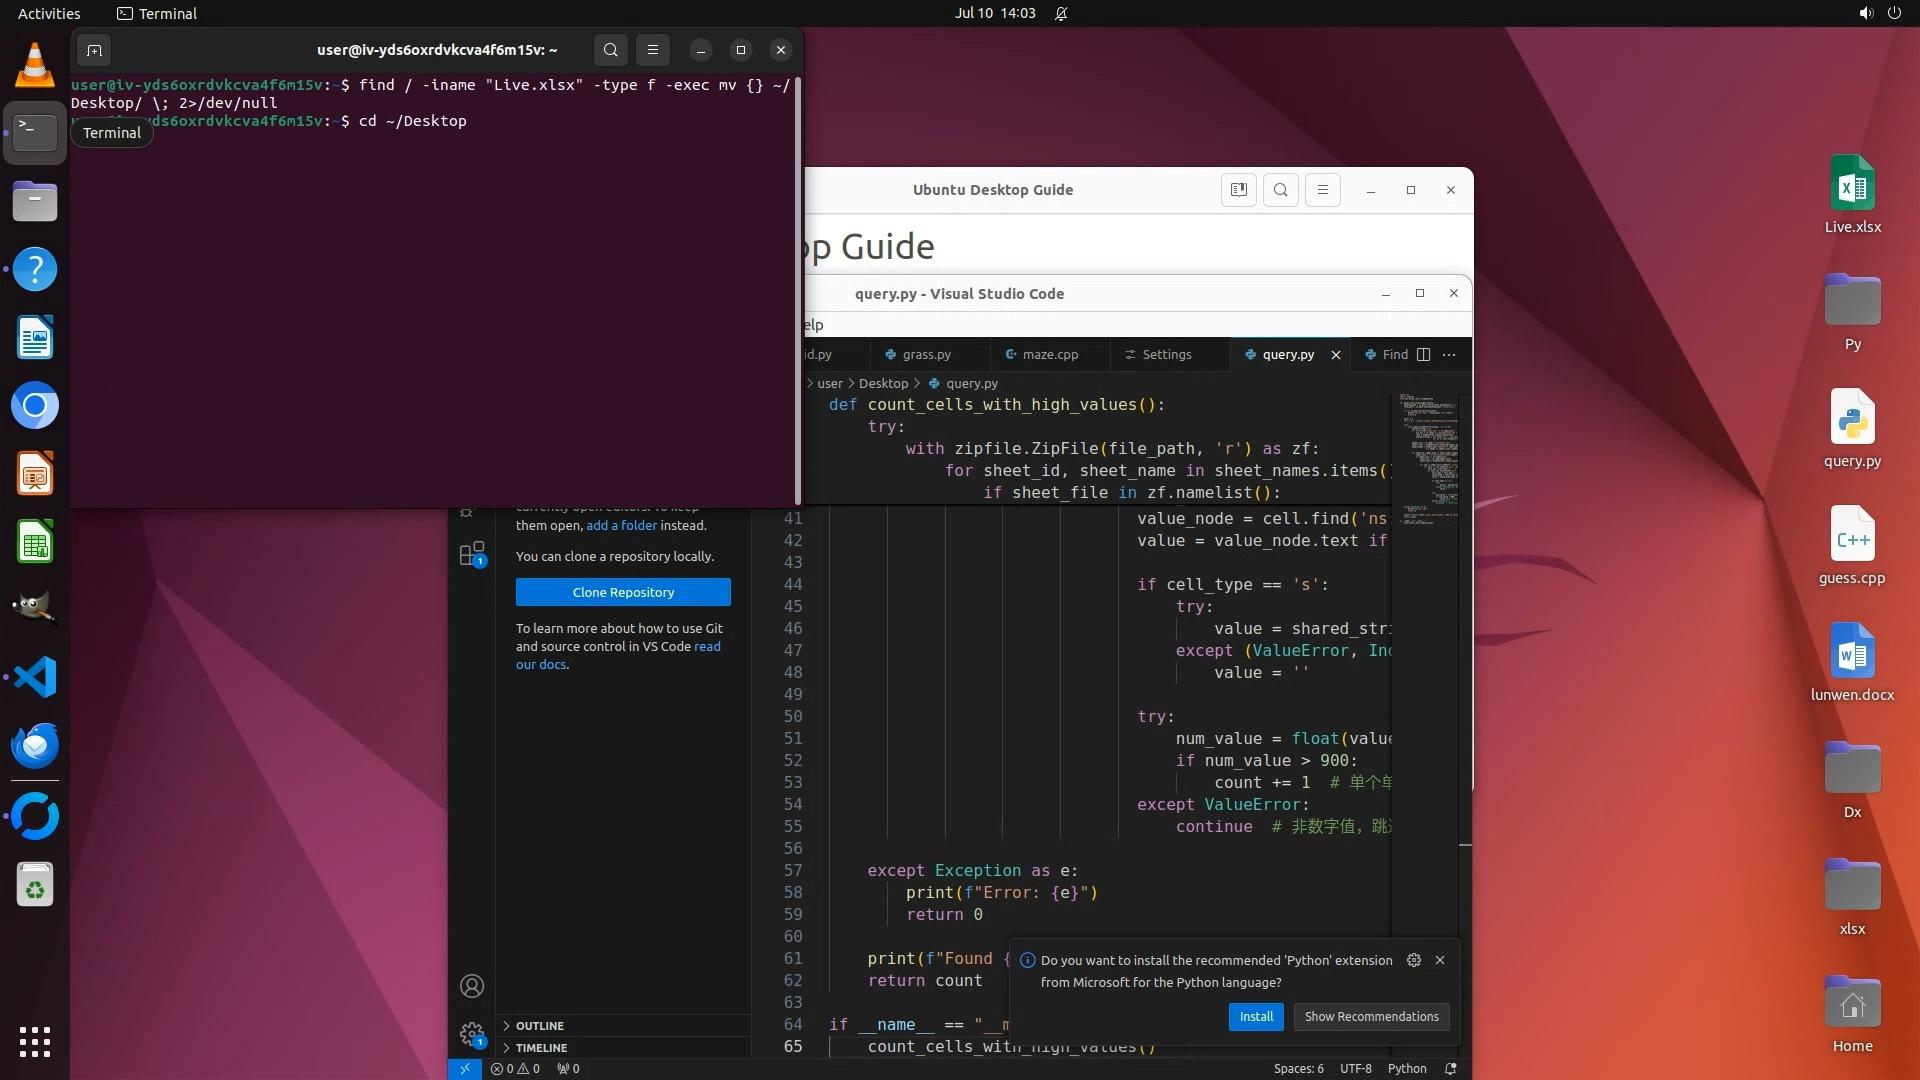Click the terminal search icon
Image resolution: width=1920 pixels, height=1080 pixels.
coord(610,50)
